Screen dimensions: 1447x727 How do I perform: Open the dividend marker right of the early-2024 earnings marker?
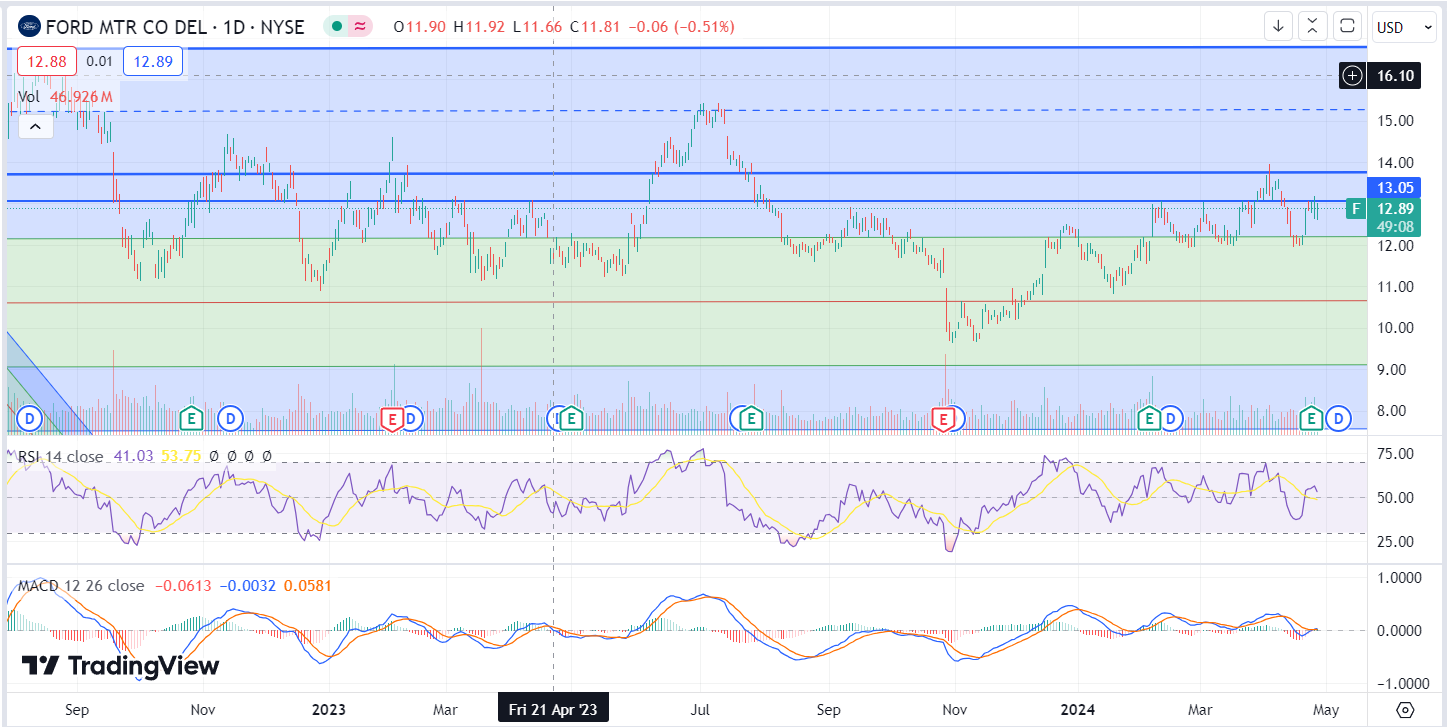pos(1170,418)
